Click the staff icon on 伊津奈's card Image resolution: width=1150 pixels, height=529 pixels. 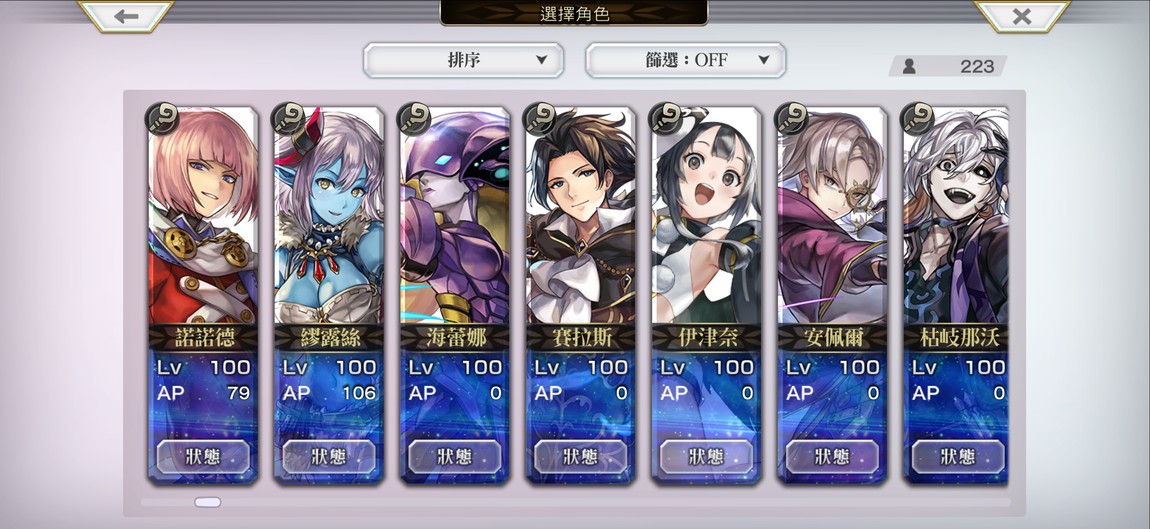[x=665, y=118]
